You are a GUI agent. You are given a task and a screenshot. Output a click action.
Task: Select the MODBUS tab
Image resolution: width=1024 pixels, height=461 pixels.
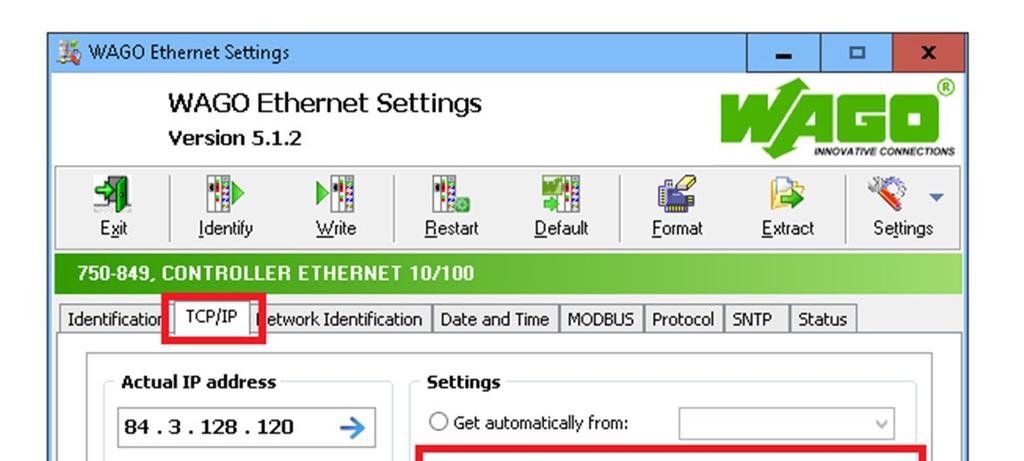pos(601,319)
